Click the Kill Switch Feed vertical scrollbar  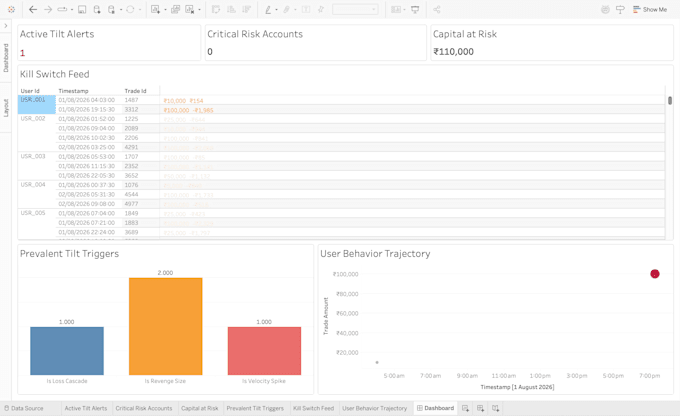(670, 101)
